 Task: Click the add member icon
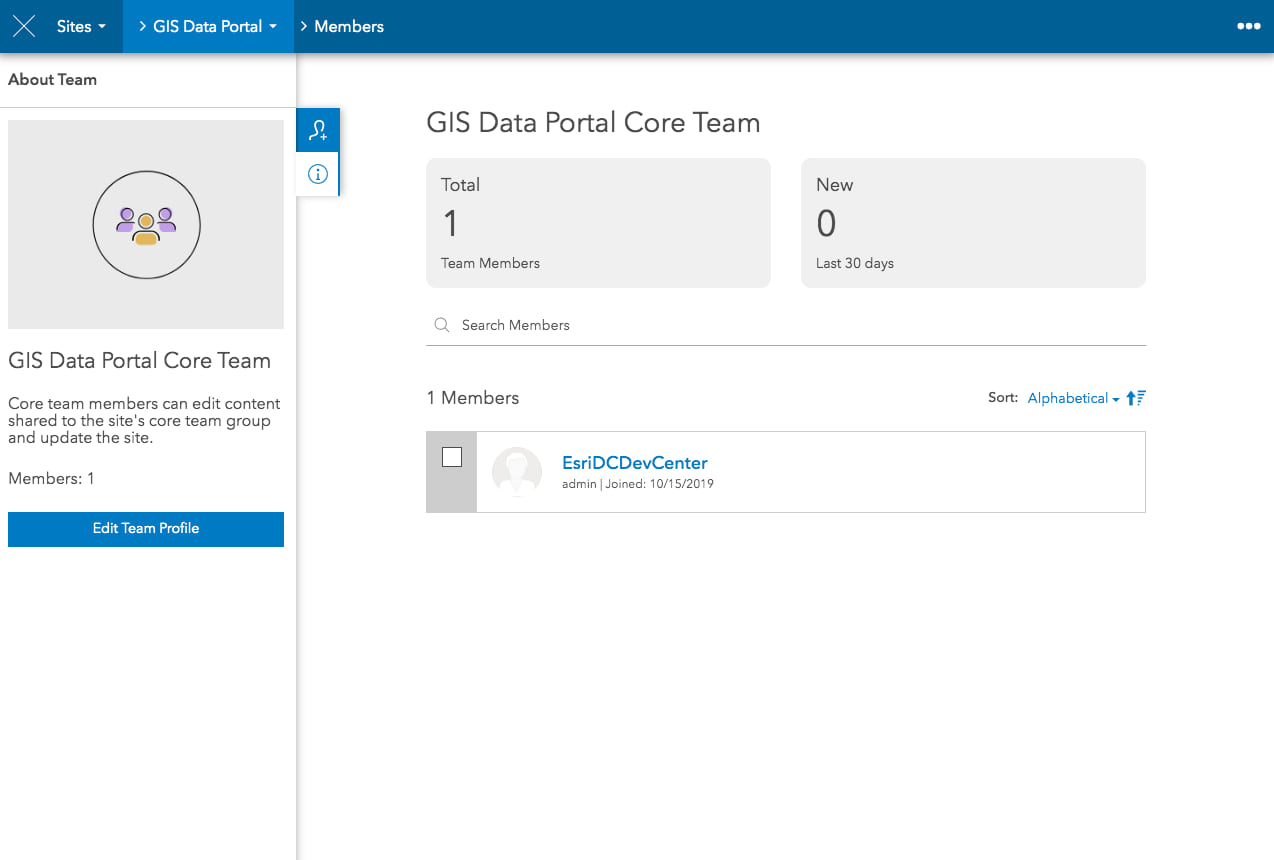pos(318,130)
